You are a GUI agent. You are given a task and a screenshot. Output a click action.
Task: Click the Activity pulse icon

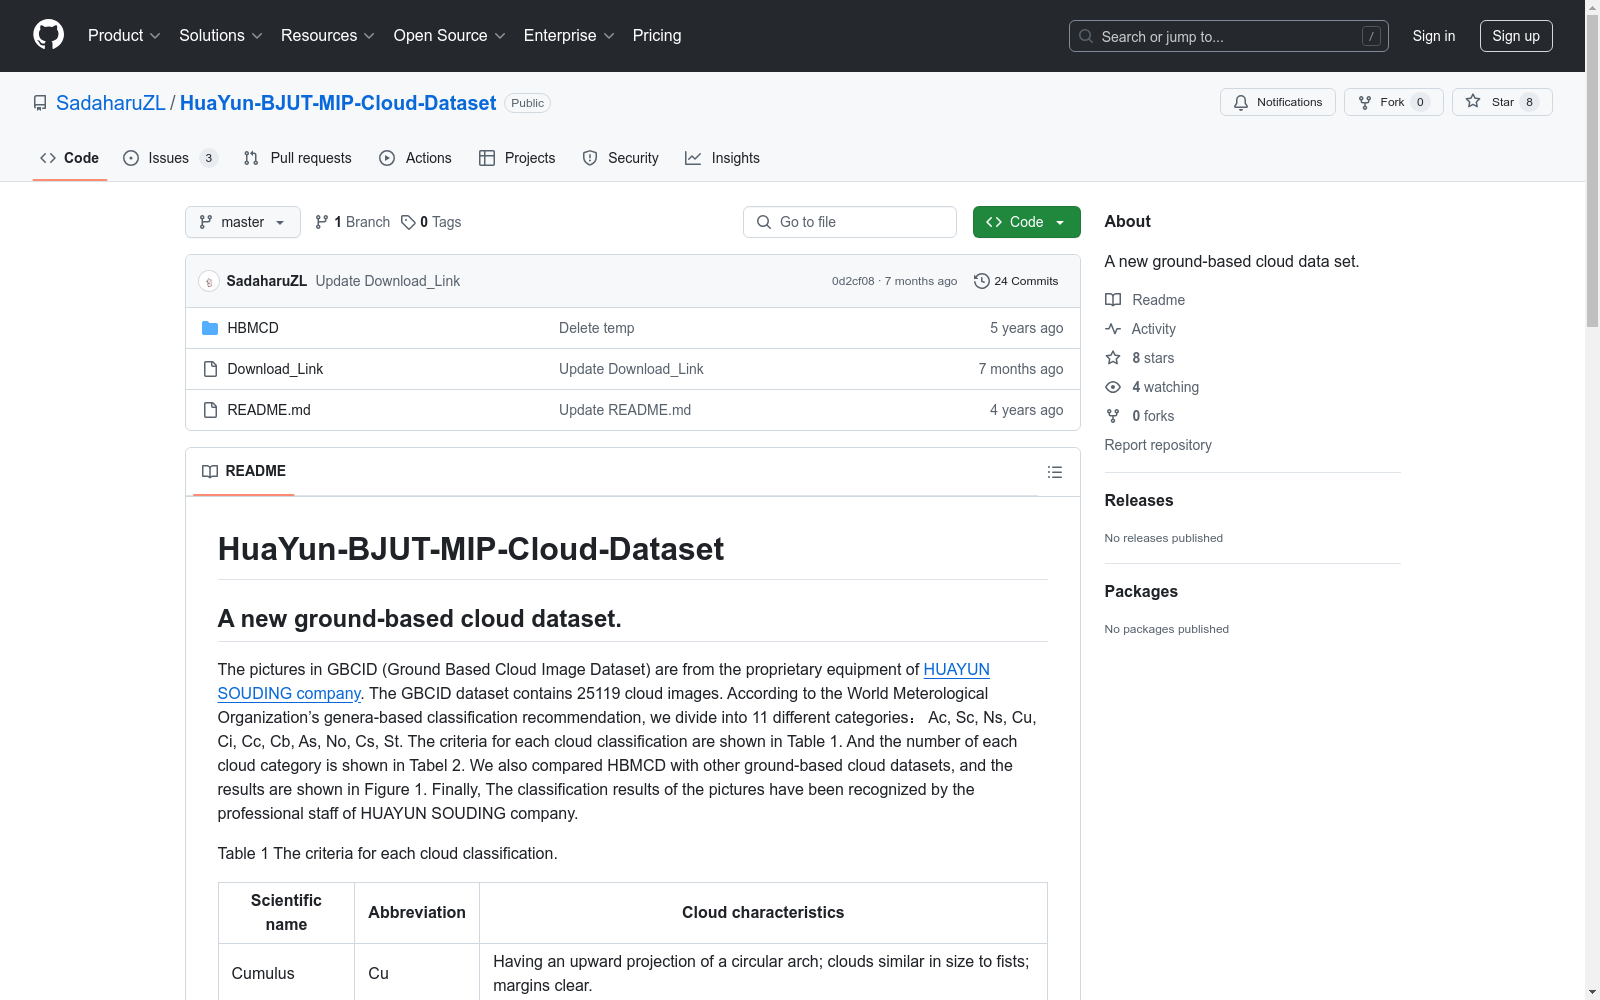coord(1113,329)
